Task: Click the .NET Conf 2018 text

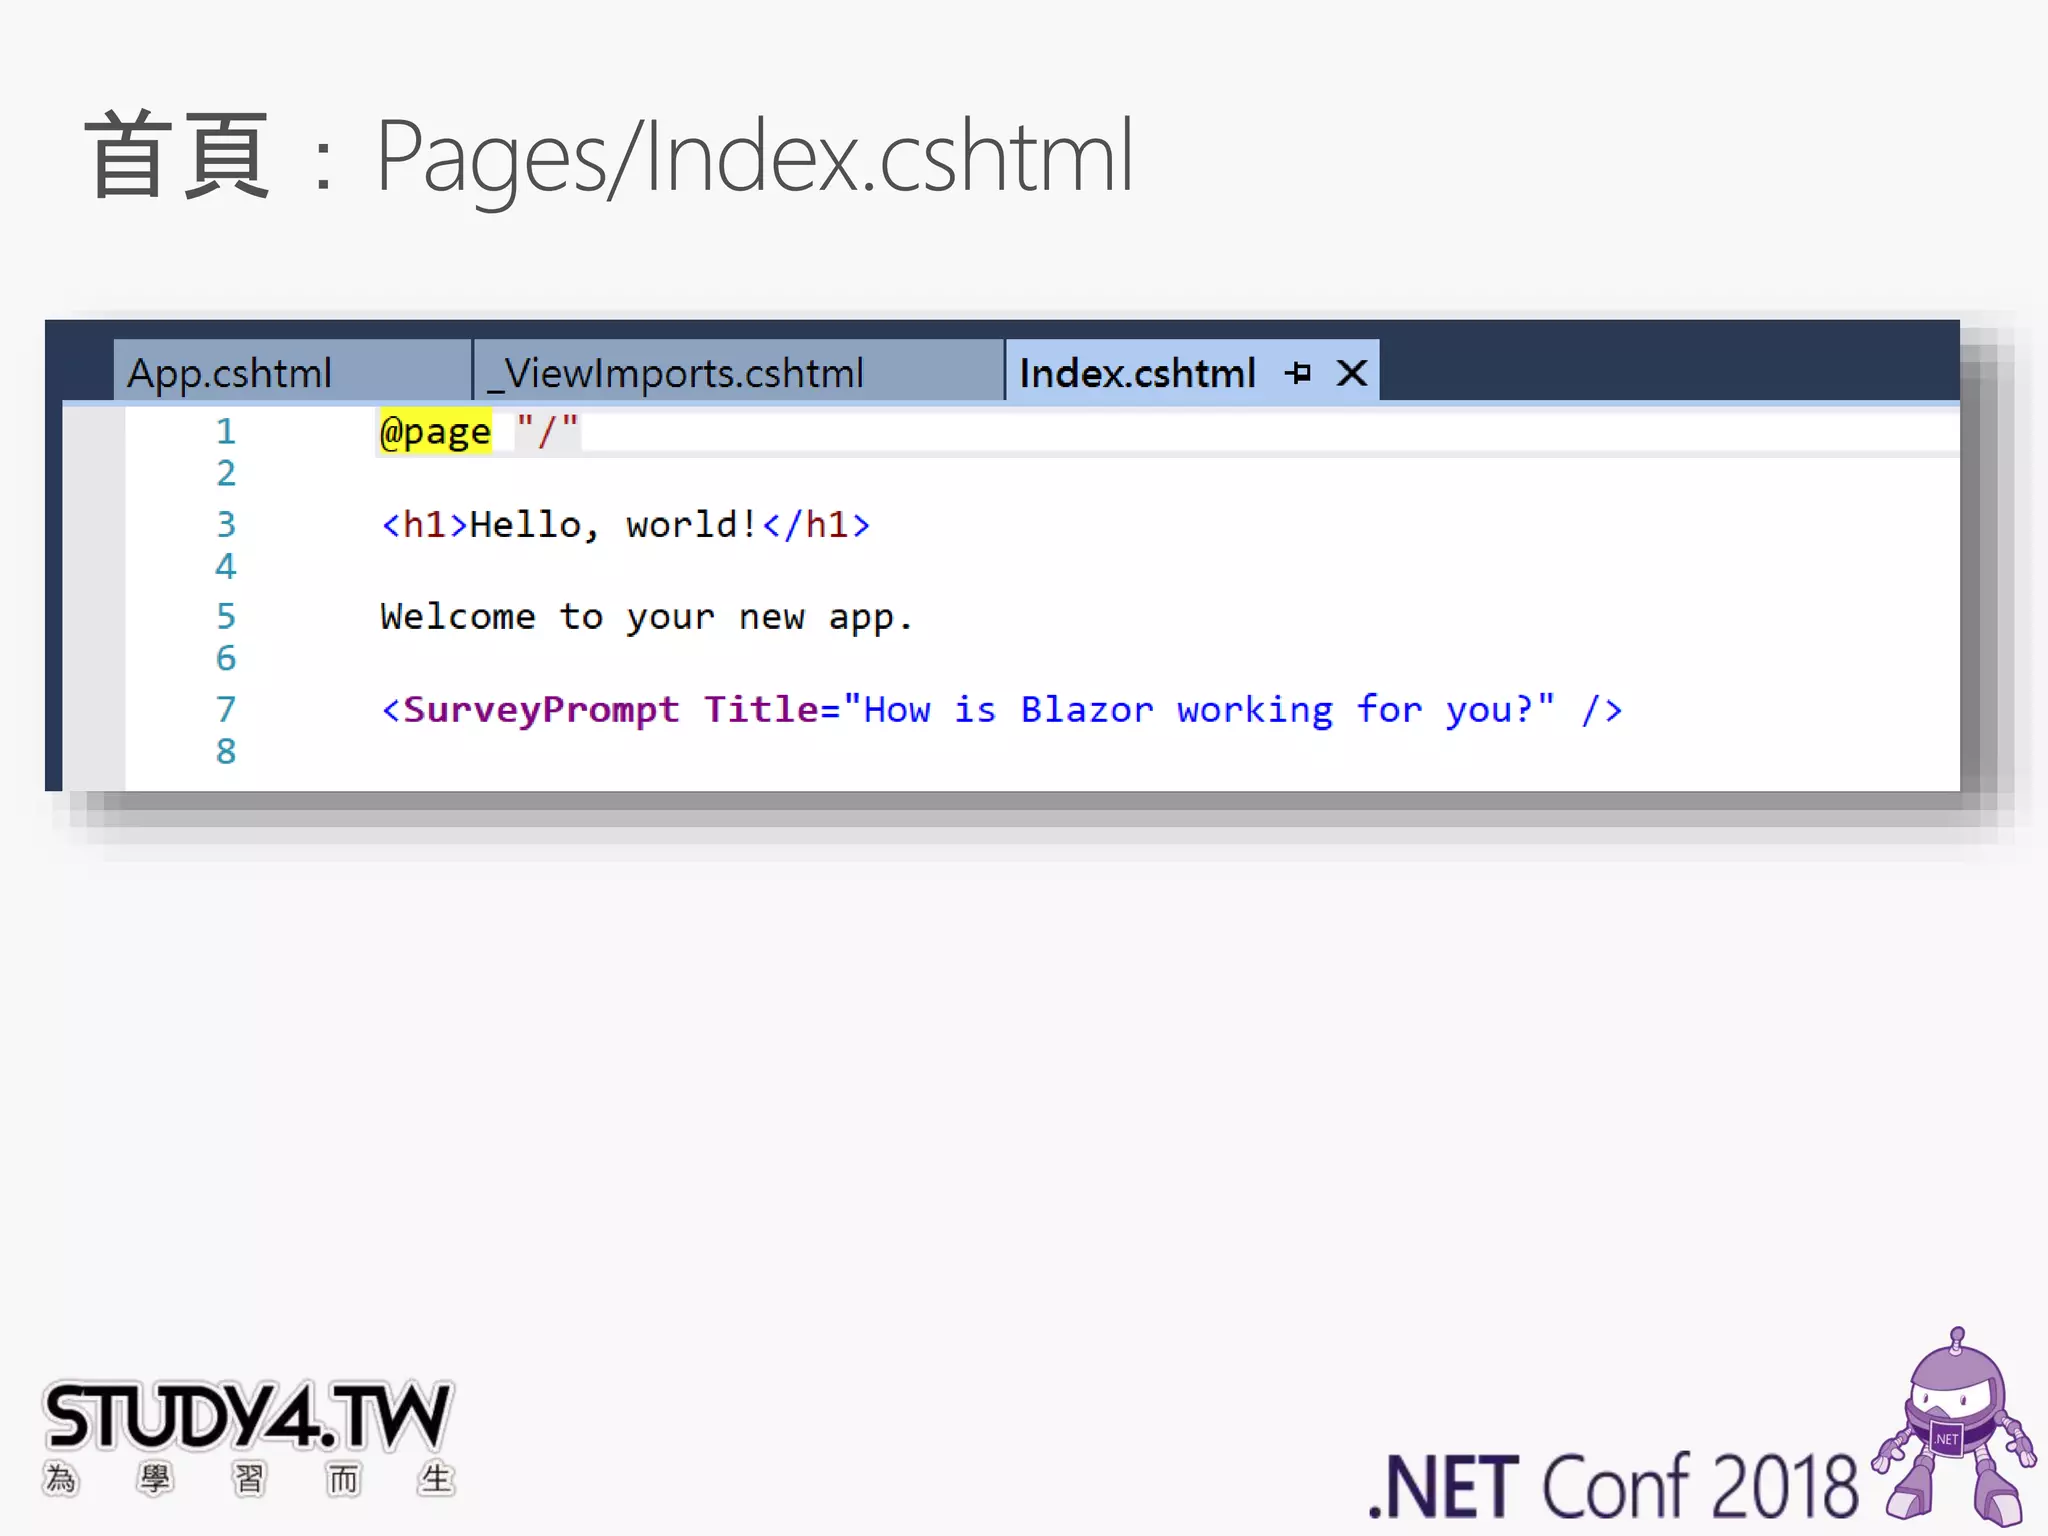Action: [x=1613, y=1487]
